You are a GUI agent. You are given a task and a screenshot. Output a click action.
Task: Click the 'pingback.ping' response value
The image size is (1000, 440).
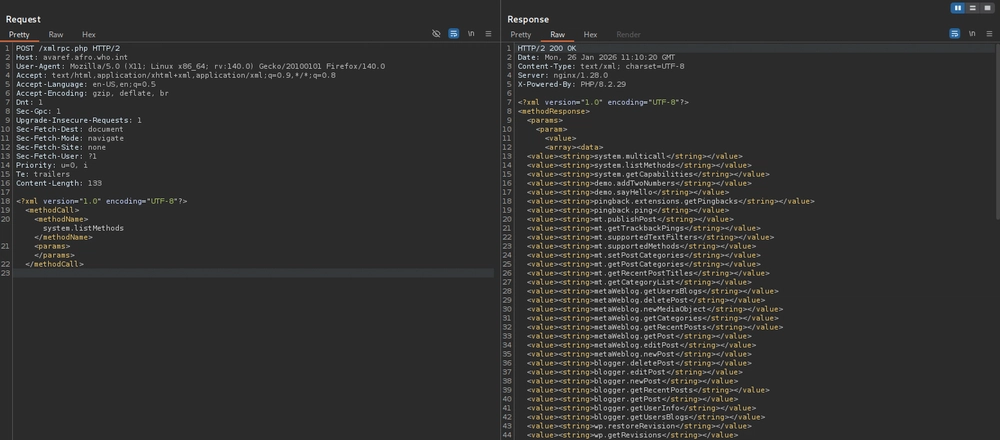tap(623, 210)
